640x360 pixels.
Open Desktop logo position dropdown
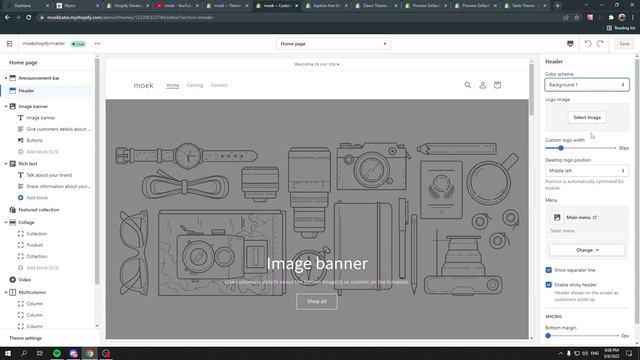[587, 171]
